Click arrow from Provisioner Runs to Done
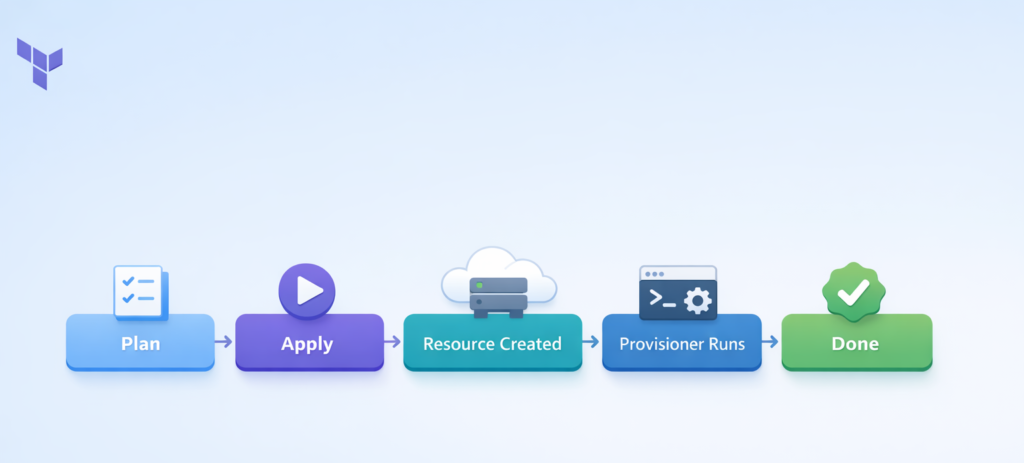Screen dimensions: 1024x463 pos(770,342)
